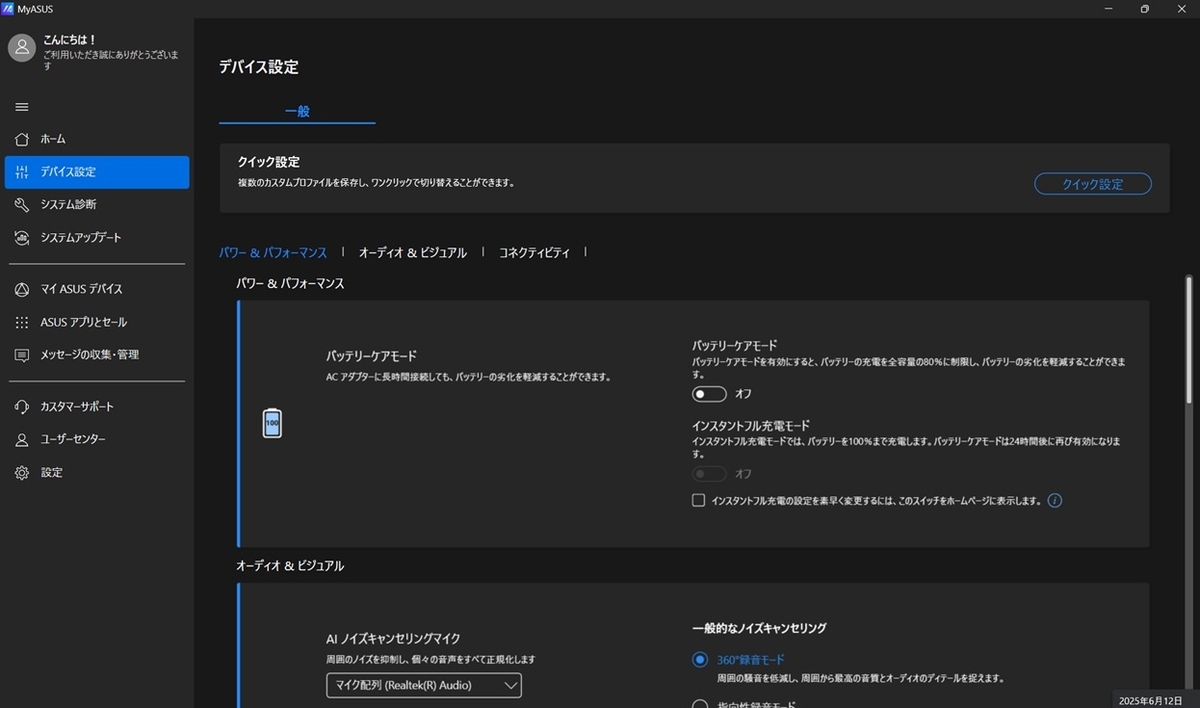Open メッセージの収集・管理 in sidebar

pos(97,355)
